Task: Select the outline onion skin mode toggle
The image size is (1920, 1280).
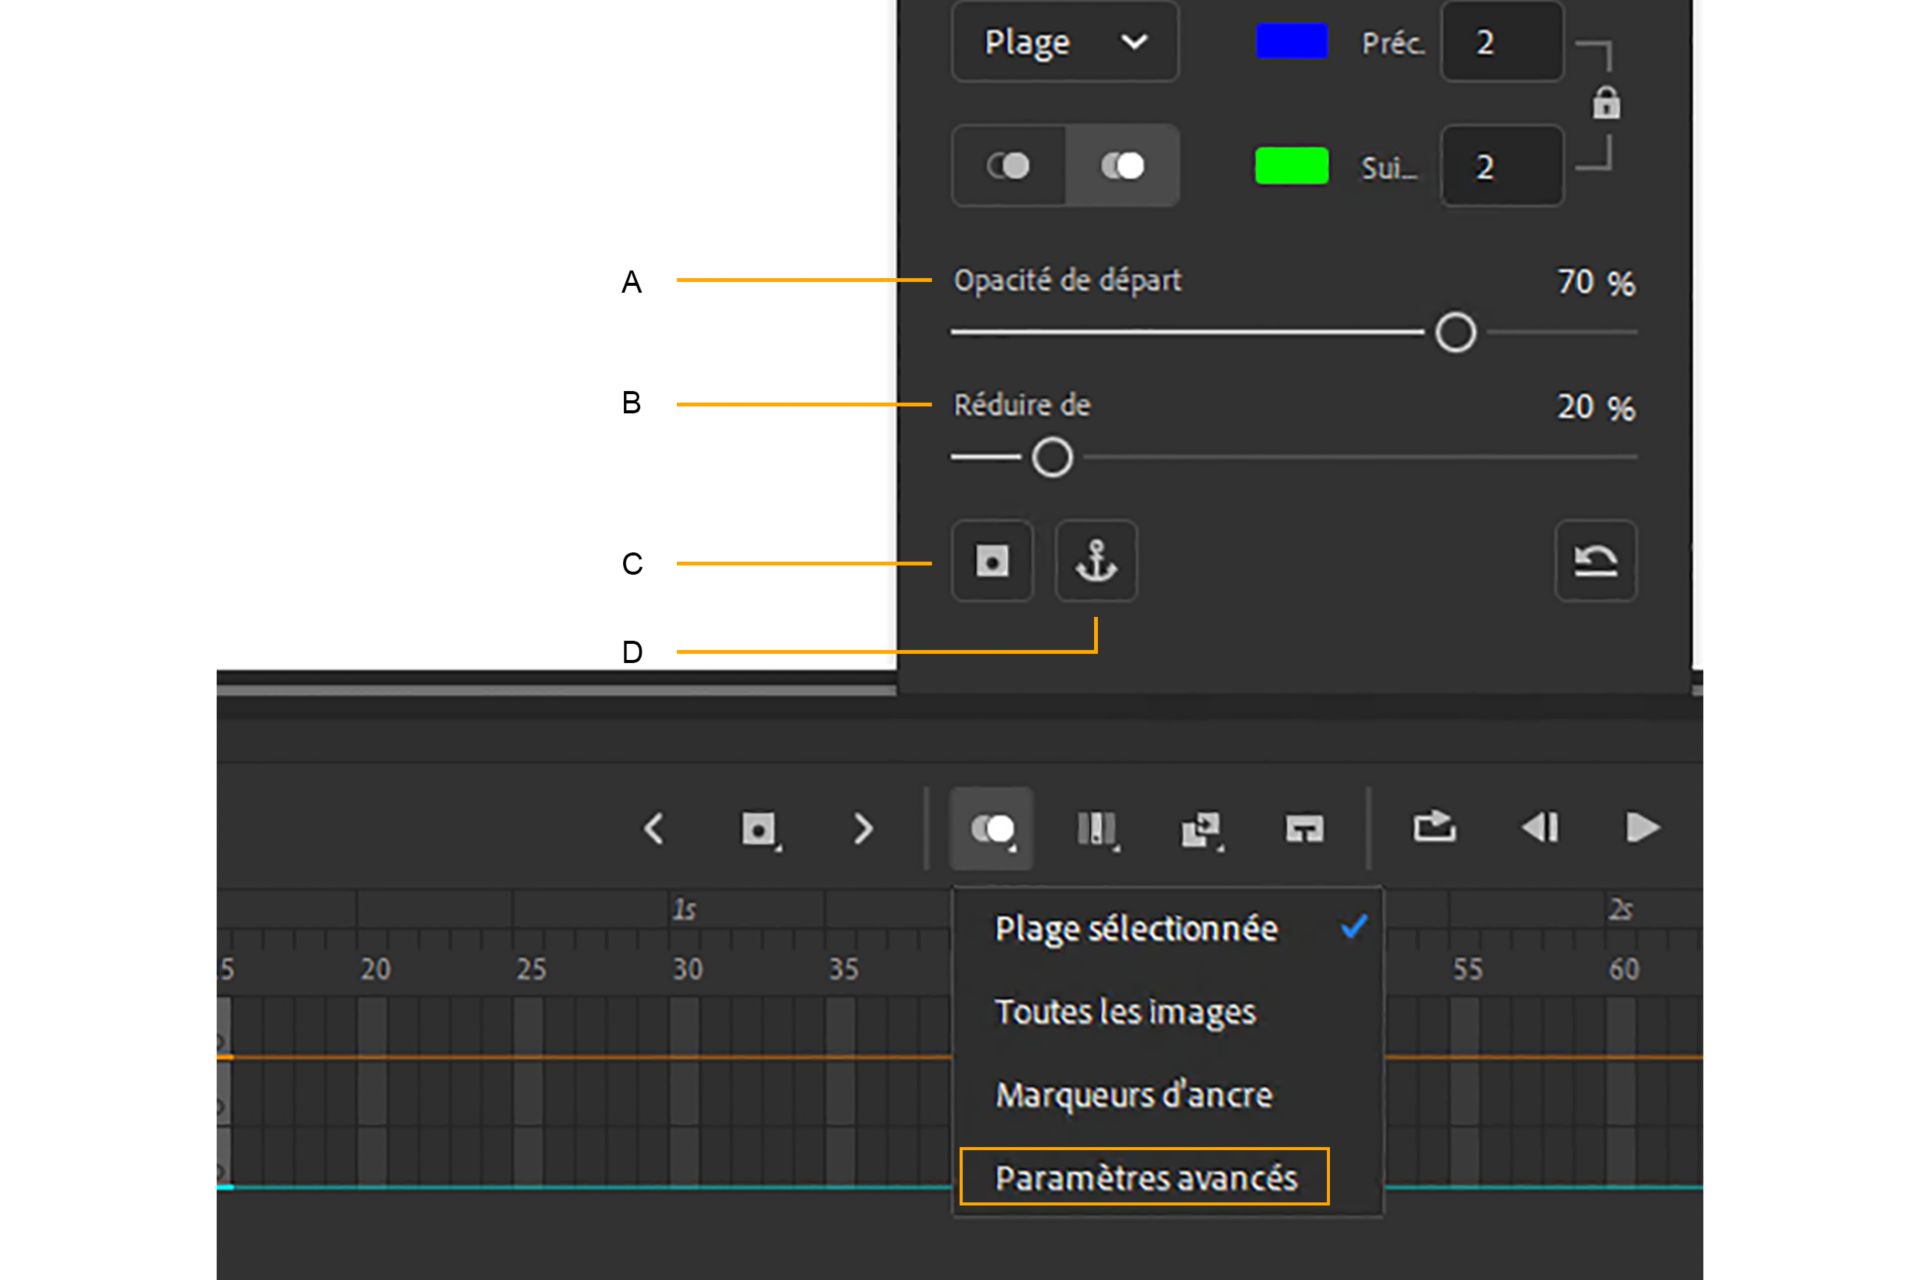Action: point(1008,166)
